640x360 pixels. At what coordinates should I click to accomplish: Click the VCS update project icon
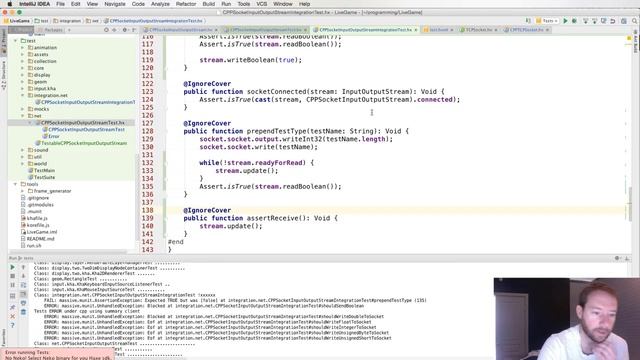(x=586, y=21)
